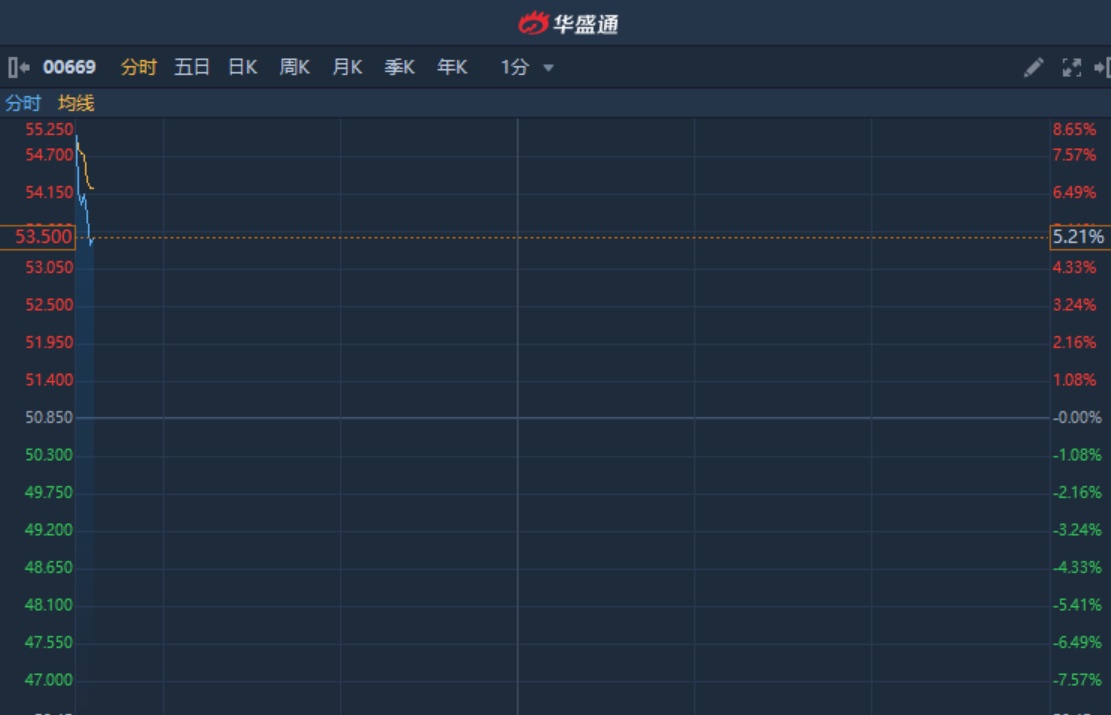Collapse the left panel arrow icon
Screen dimensions: 1111x715
pyautogui.click(x=18, y=67)
